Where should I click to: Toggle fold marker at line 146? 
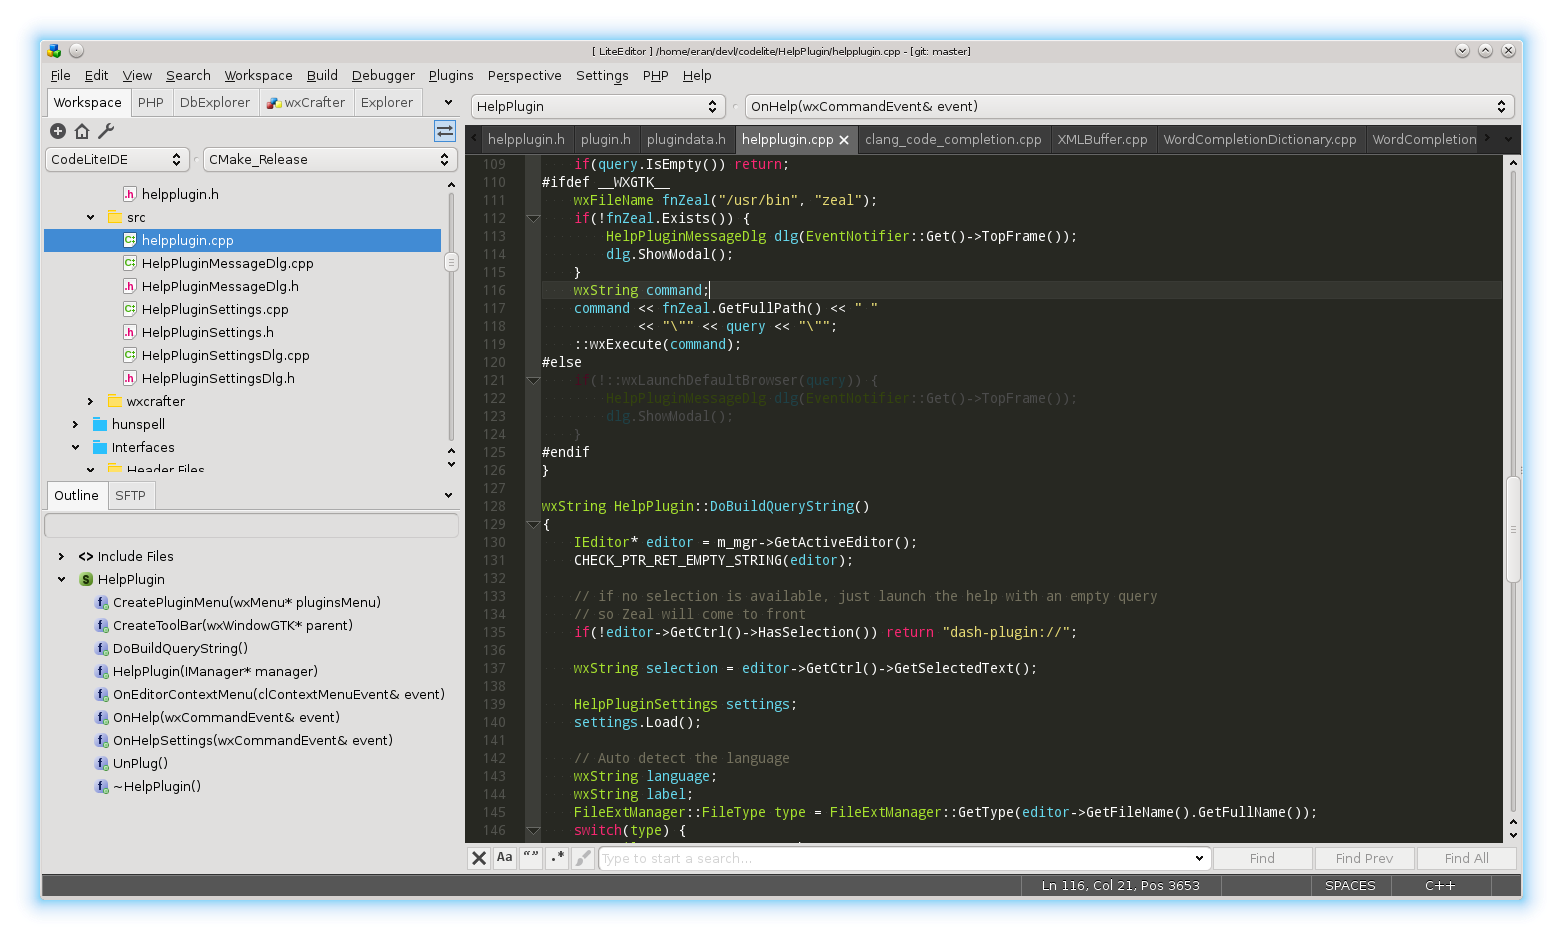(533, 830)
